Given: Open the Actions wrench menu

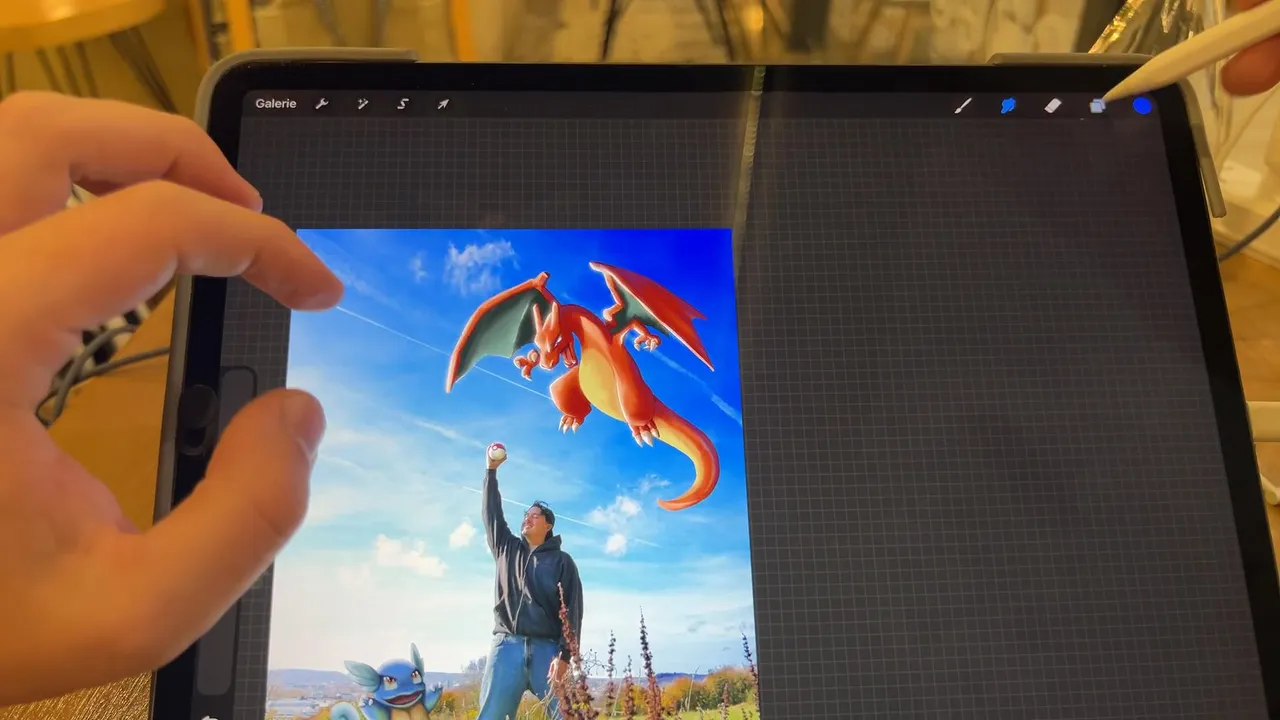Looking at the screenshot, I should (x=322, y=104).
